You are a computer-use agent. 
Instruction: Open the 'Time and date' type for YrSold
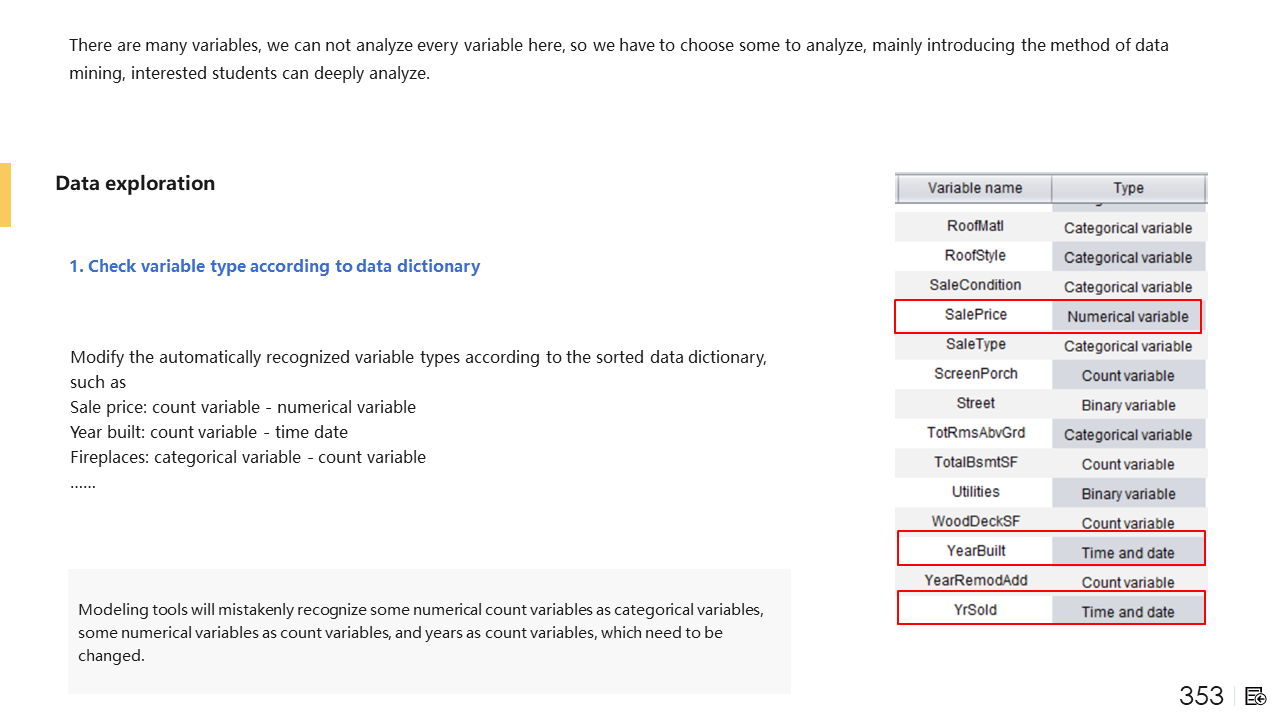point(1127,611)
